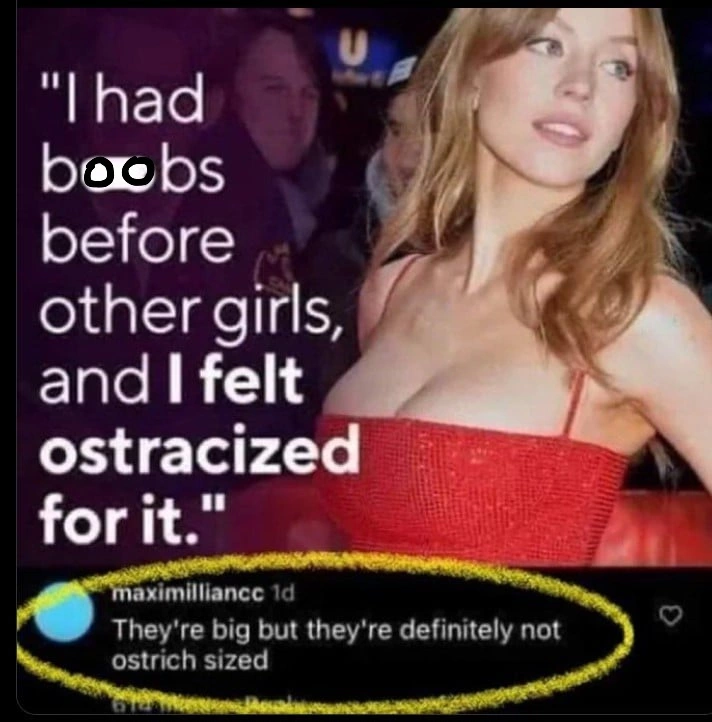Click the red sequined dress area

tap(474, 488)
